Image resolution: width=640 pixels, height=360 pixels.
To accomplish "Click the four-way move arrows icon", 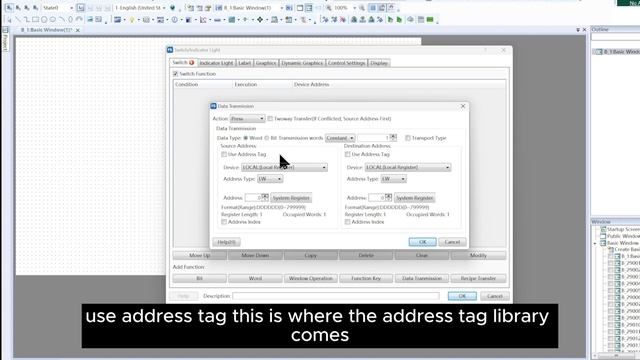I will click(260, 20).
